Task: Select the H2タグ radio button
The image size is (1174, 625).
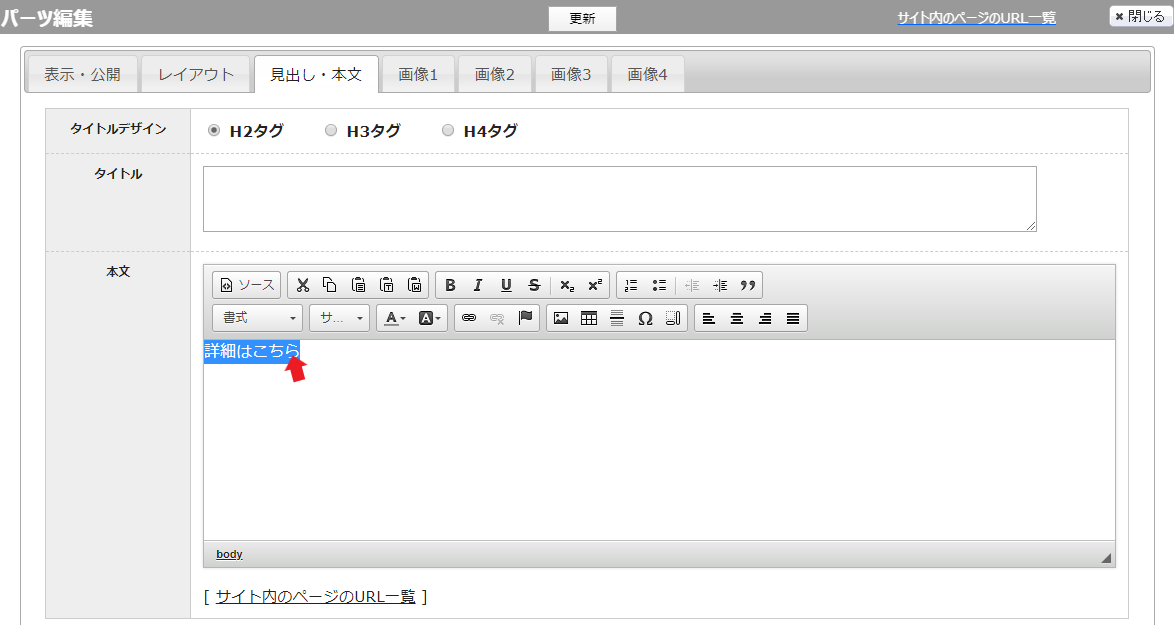Action: point(214,130)
